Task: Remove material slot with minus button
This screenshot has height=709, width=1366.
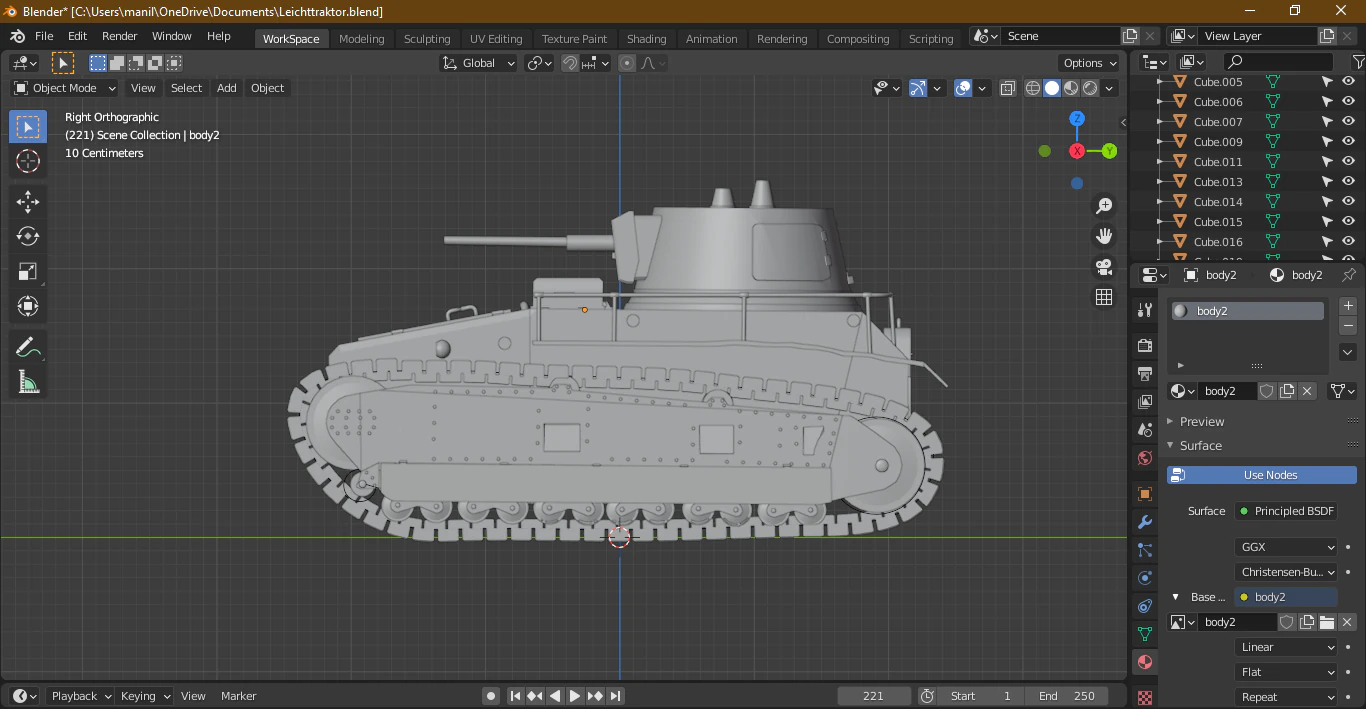Action: click(x=1348, y=326)
